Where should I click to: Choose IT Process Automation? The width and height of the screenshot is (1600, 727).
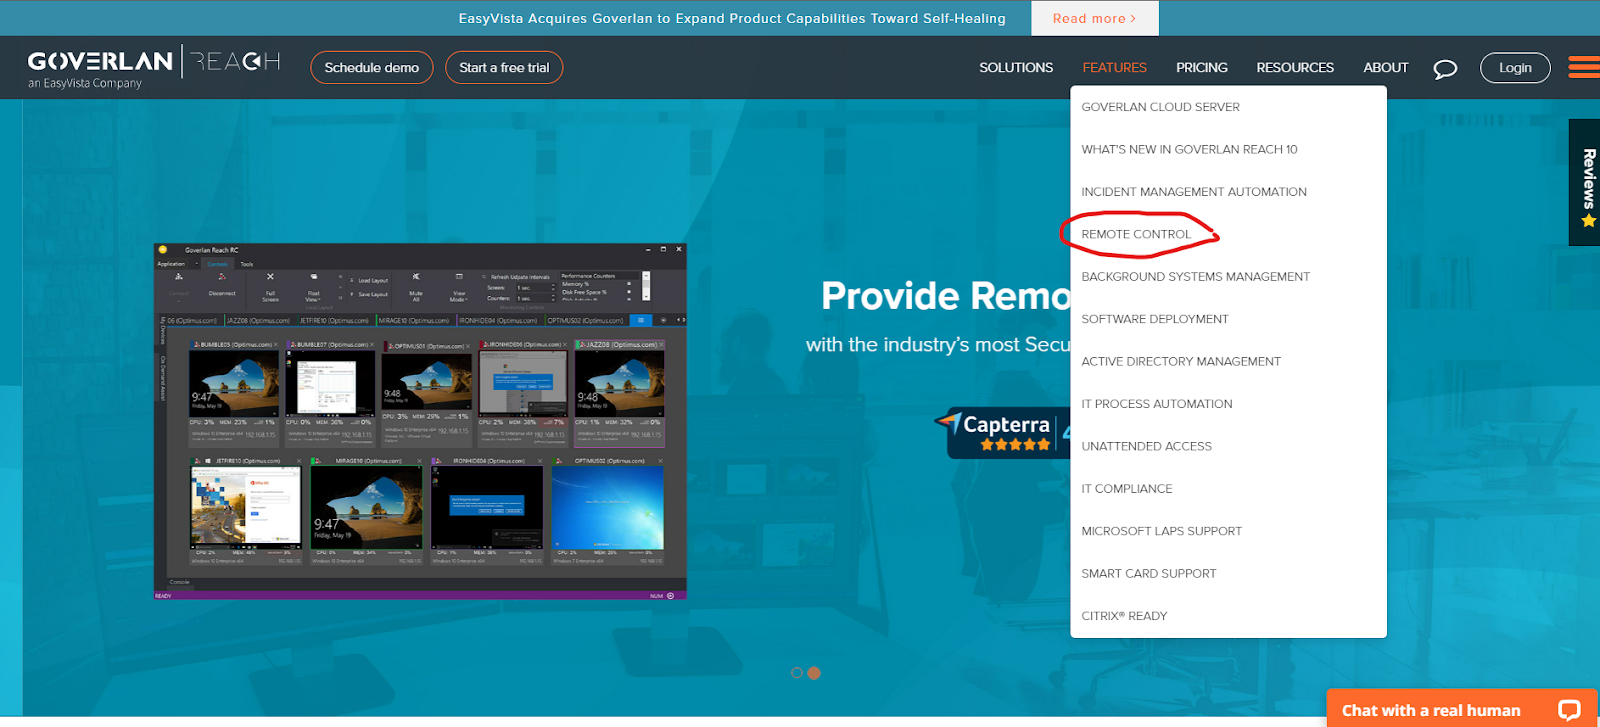tap(1157, 404)
